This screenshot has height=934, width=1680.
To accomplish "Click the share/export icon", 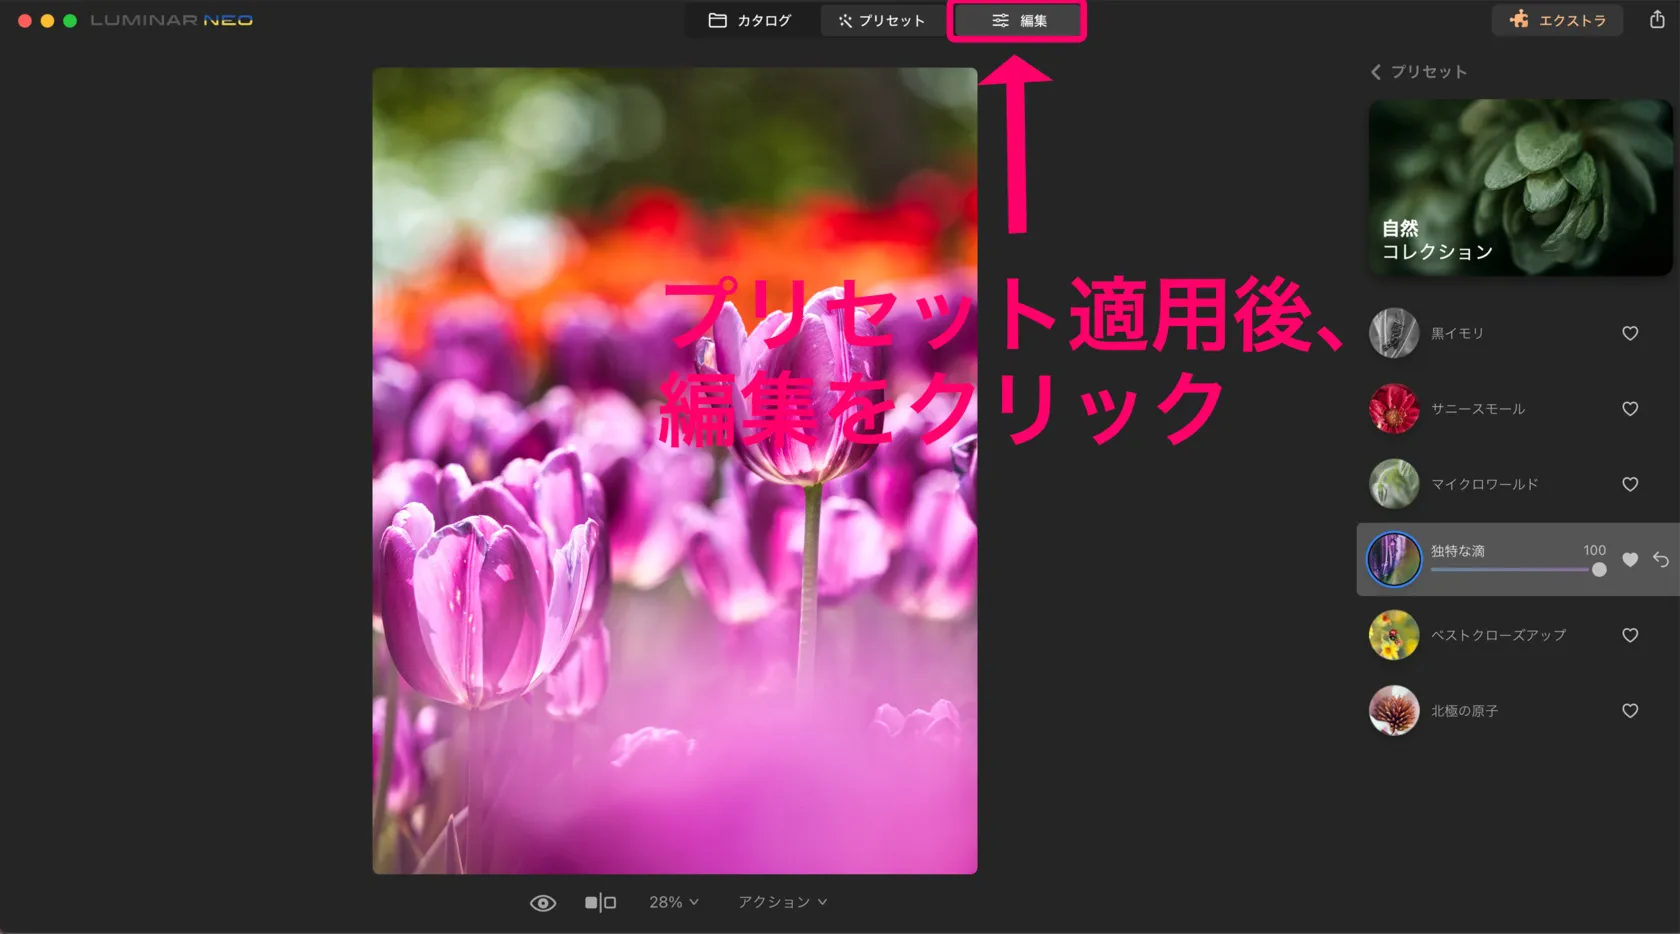I will click(x=1657, y=20).
